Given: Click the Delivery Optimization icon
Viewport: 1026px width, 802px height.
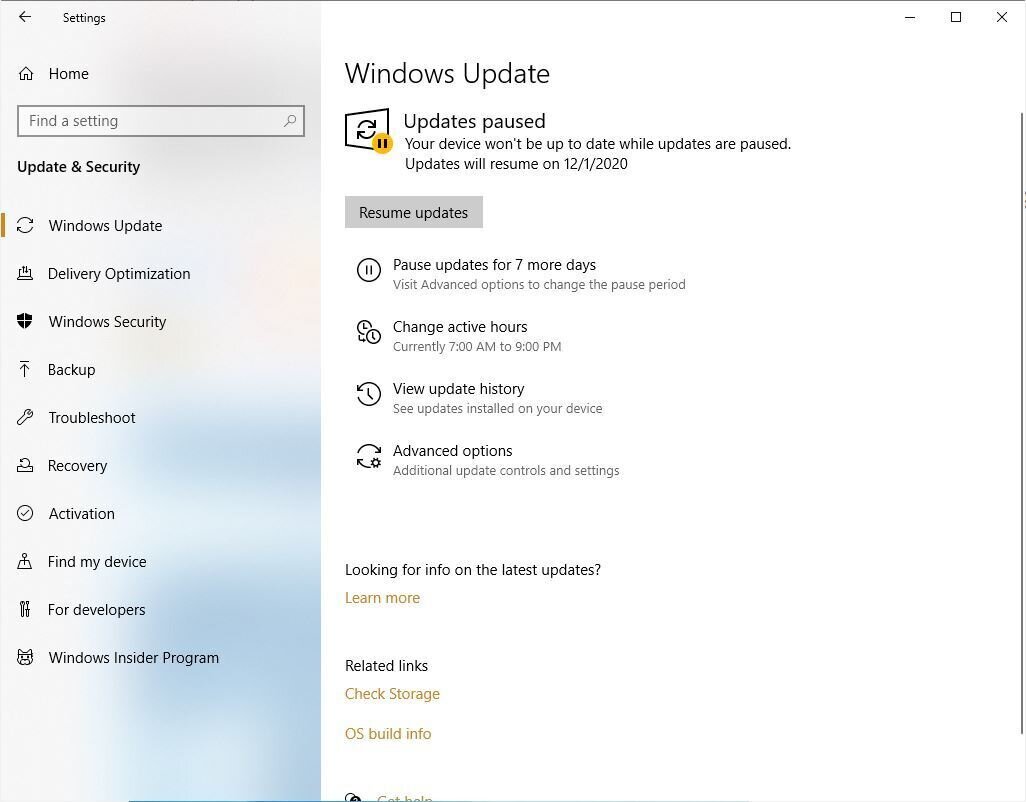Looking at the screenshot, I should tap(25, 273).
